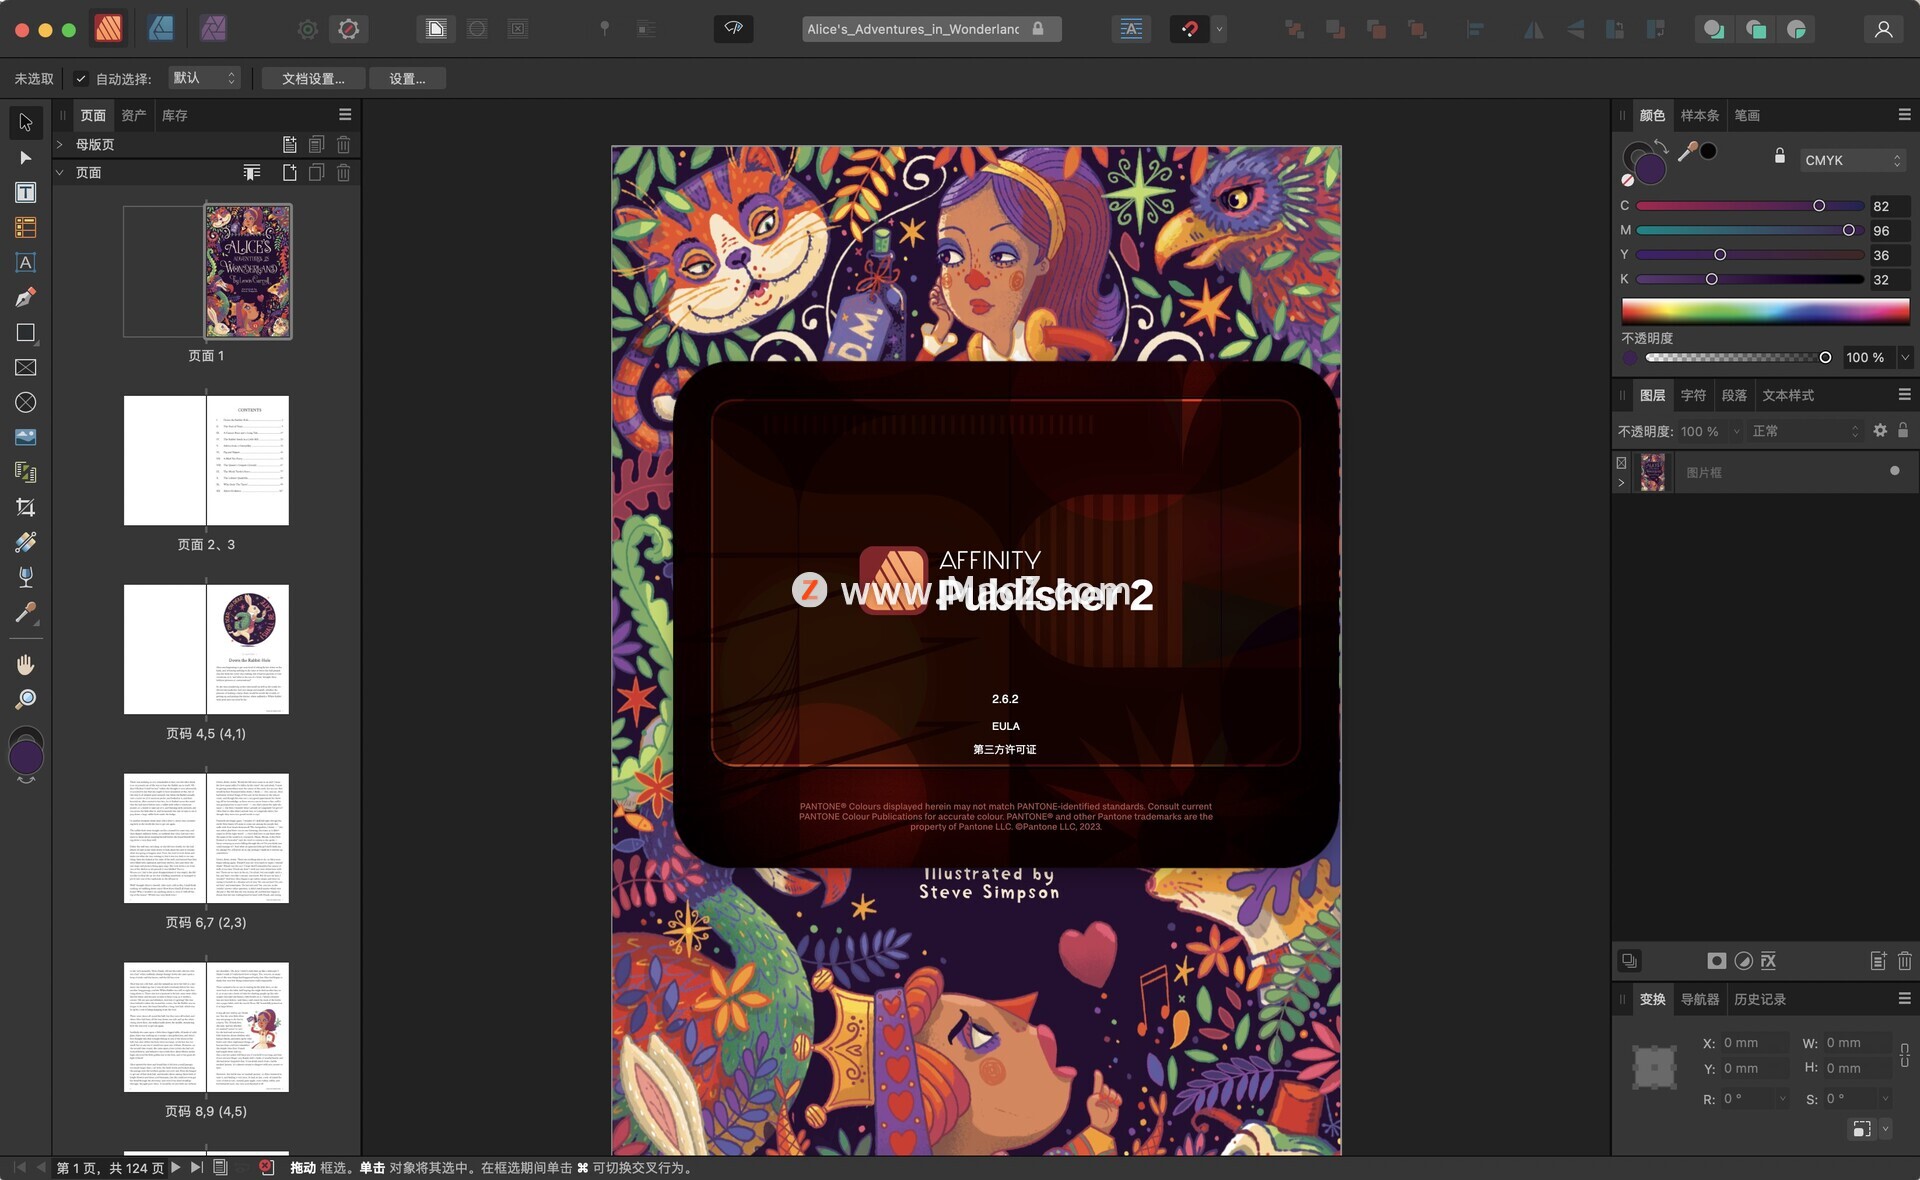Collapse Pages section
Screen dimensions: 1920x1180
pyautogui.click(x=60, y=172)
